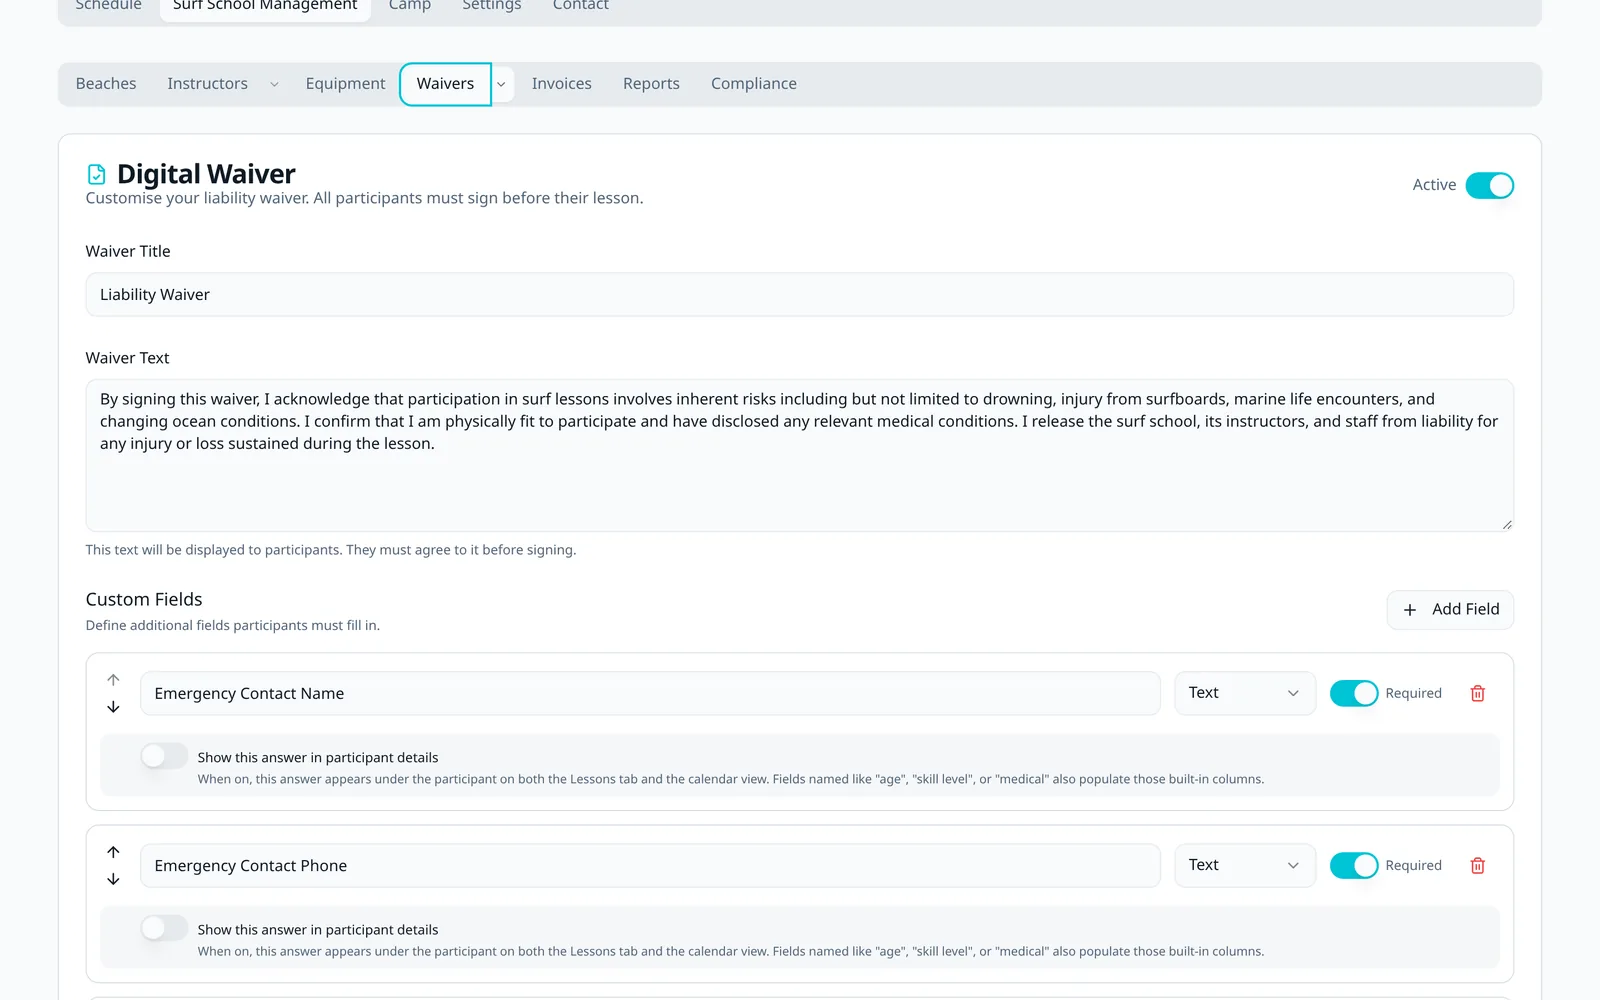This screenshot has height=1000, width=1600.
Task: Open the Settings top tab
Action: [492, 5]
